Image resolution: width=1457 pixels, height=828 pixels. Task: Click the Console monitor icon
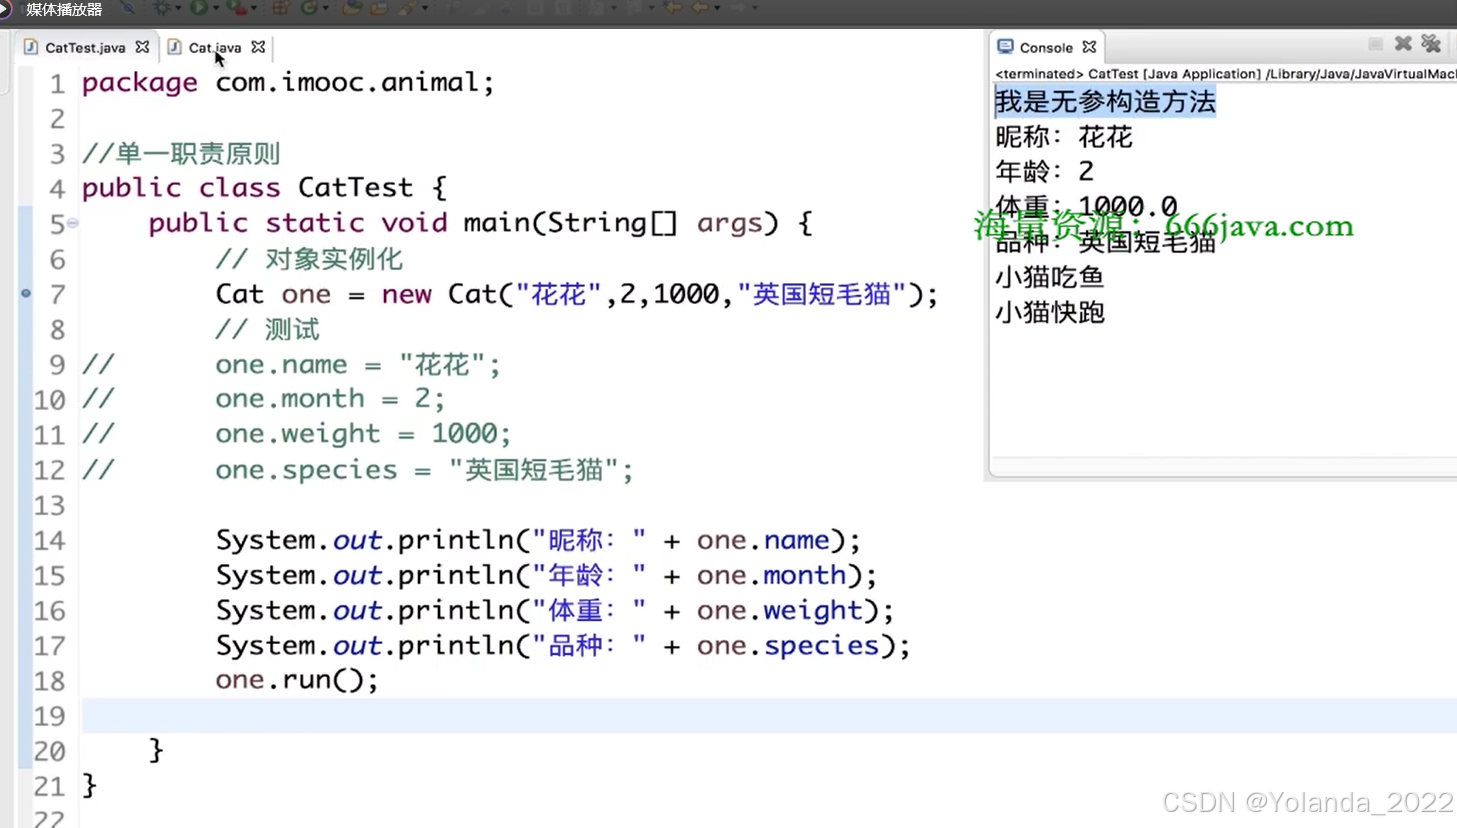[1005, 47]
